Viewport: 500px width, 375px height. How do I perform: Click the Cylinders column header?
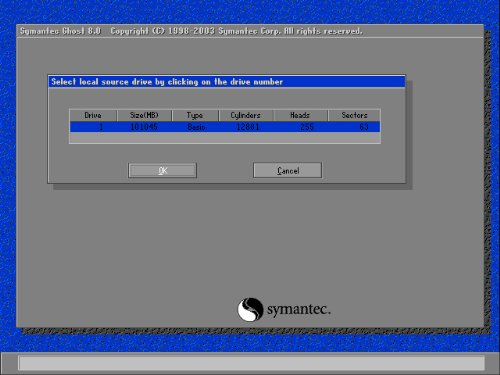pyautogui.click(x=246, y=115)
